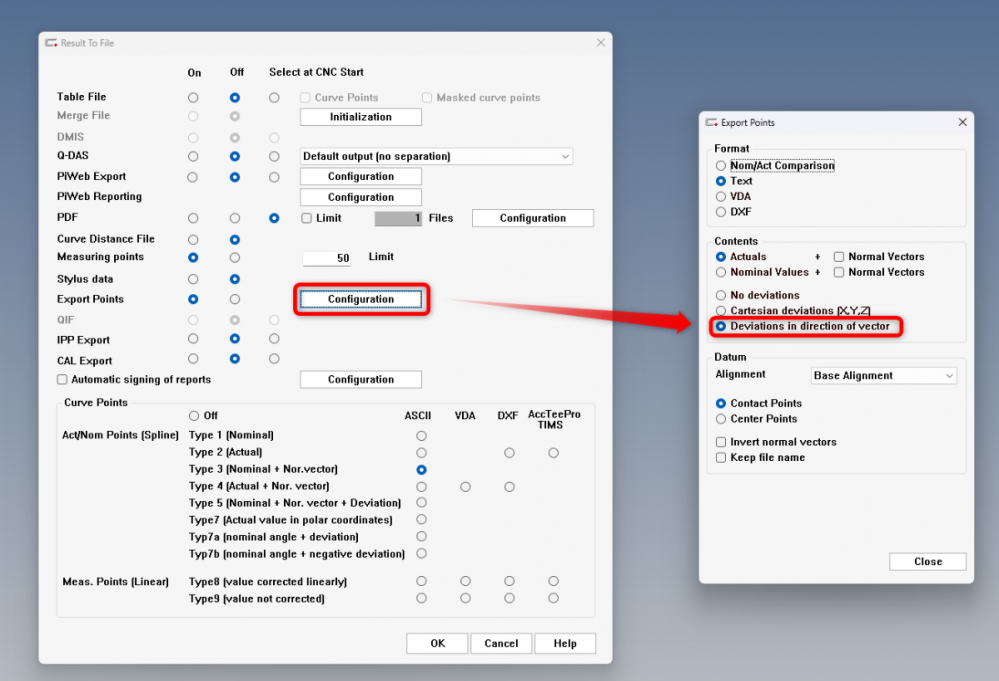Click the Initialization button
The width and height of the screenshot is (999, 681).
pyautogui.click(x=361, y=117)
